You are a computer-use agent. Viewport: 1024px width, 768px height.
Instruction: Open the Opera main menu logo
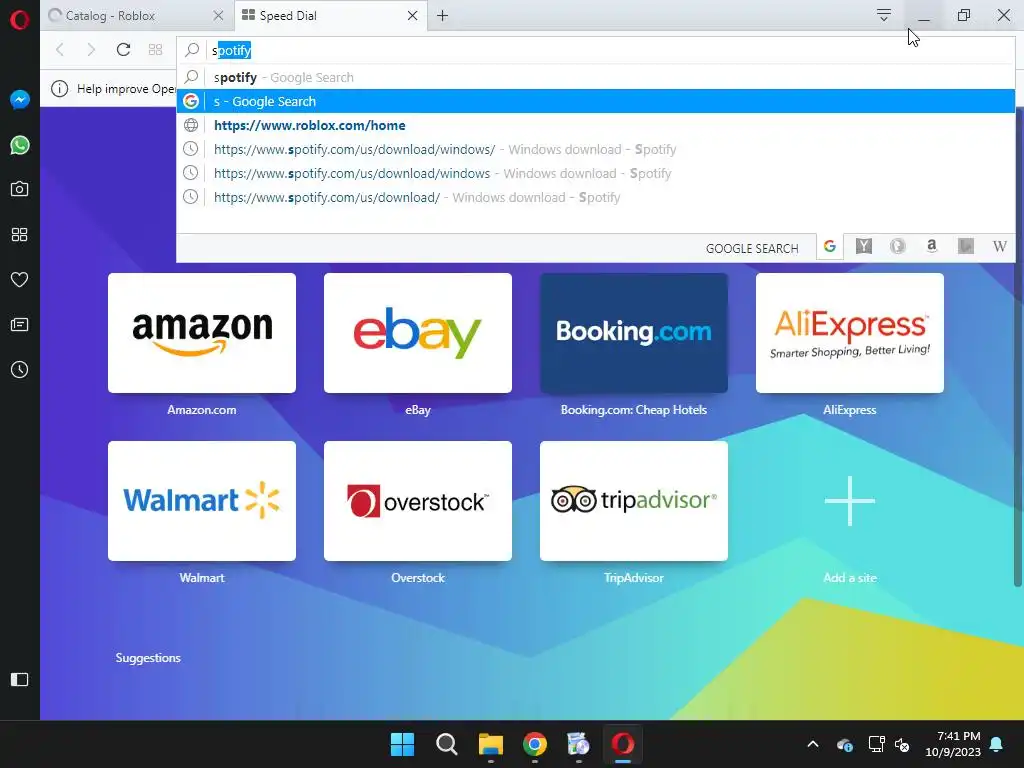20,20
